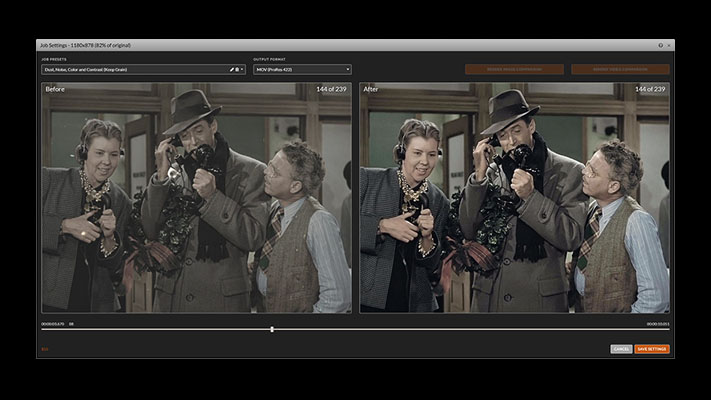Screen dimensions: 711x400
Task: Click the '144 of 239' counter in After view
Action: pyautogui.click(x=650, y=89)
